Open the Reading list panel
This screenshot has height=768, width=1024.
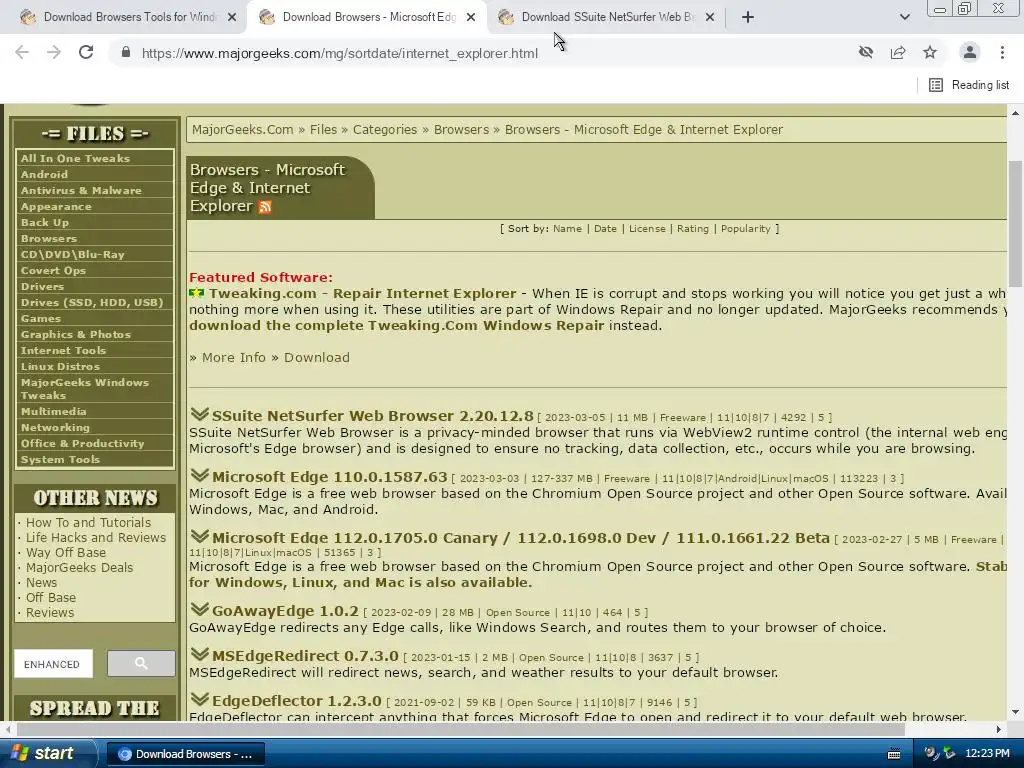[969, 85]
